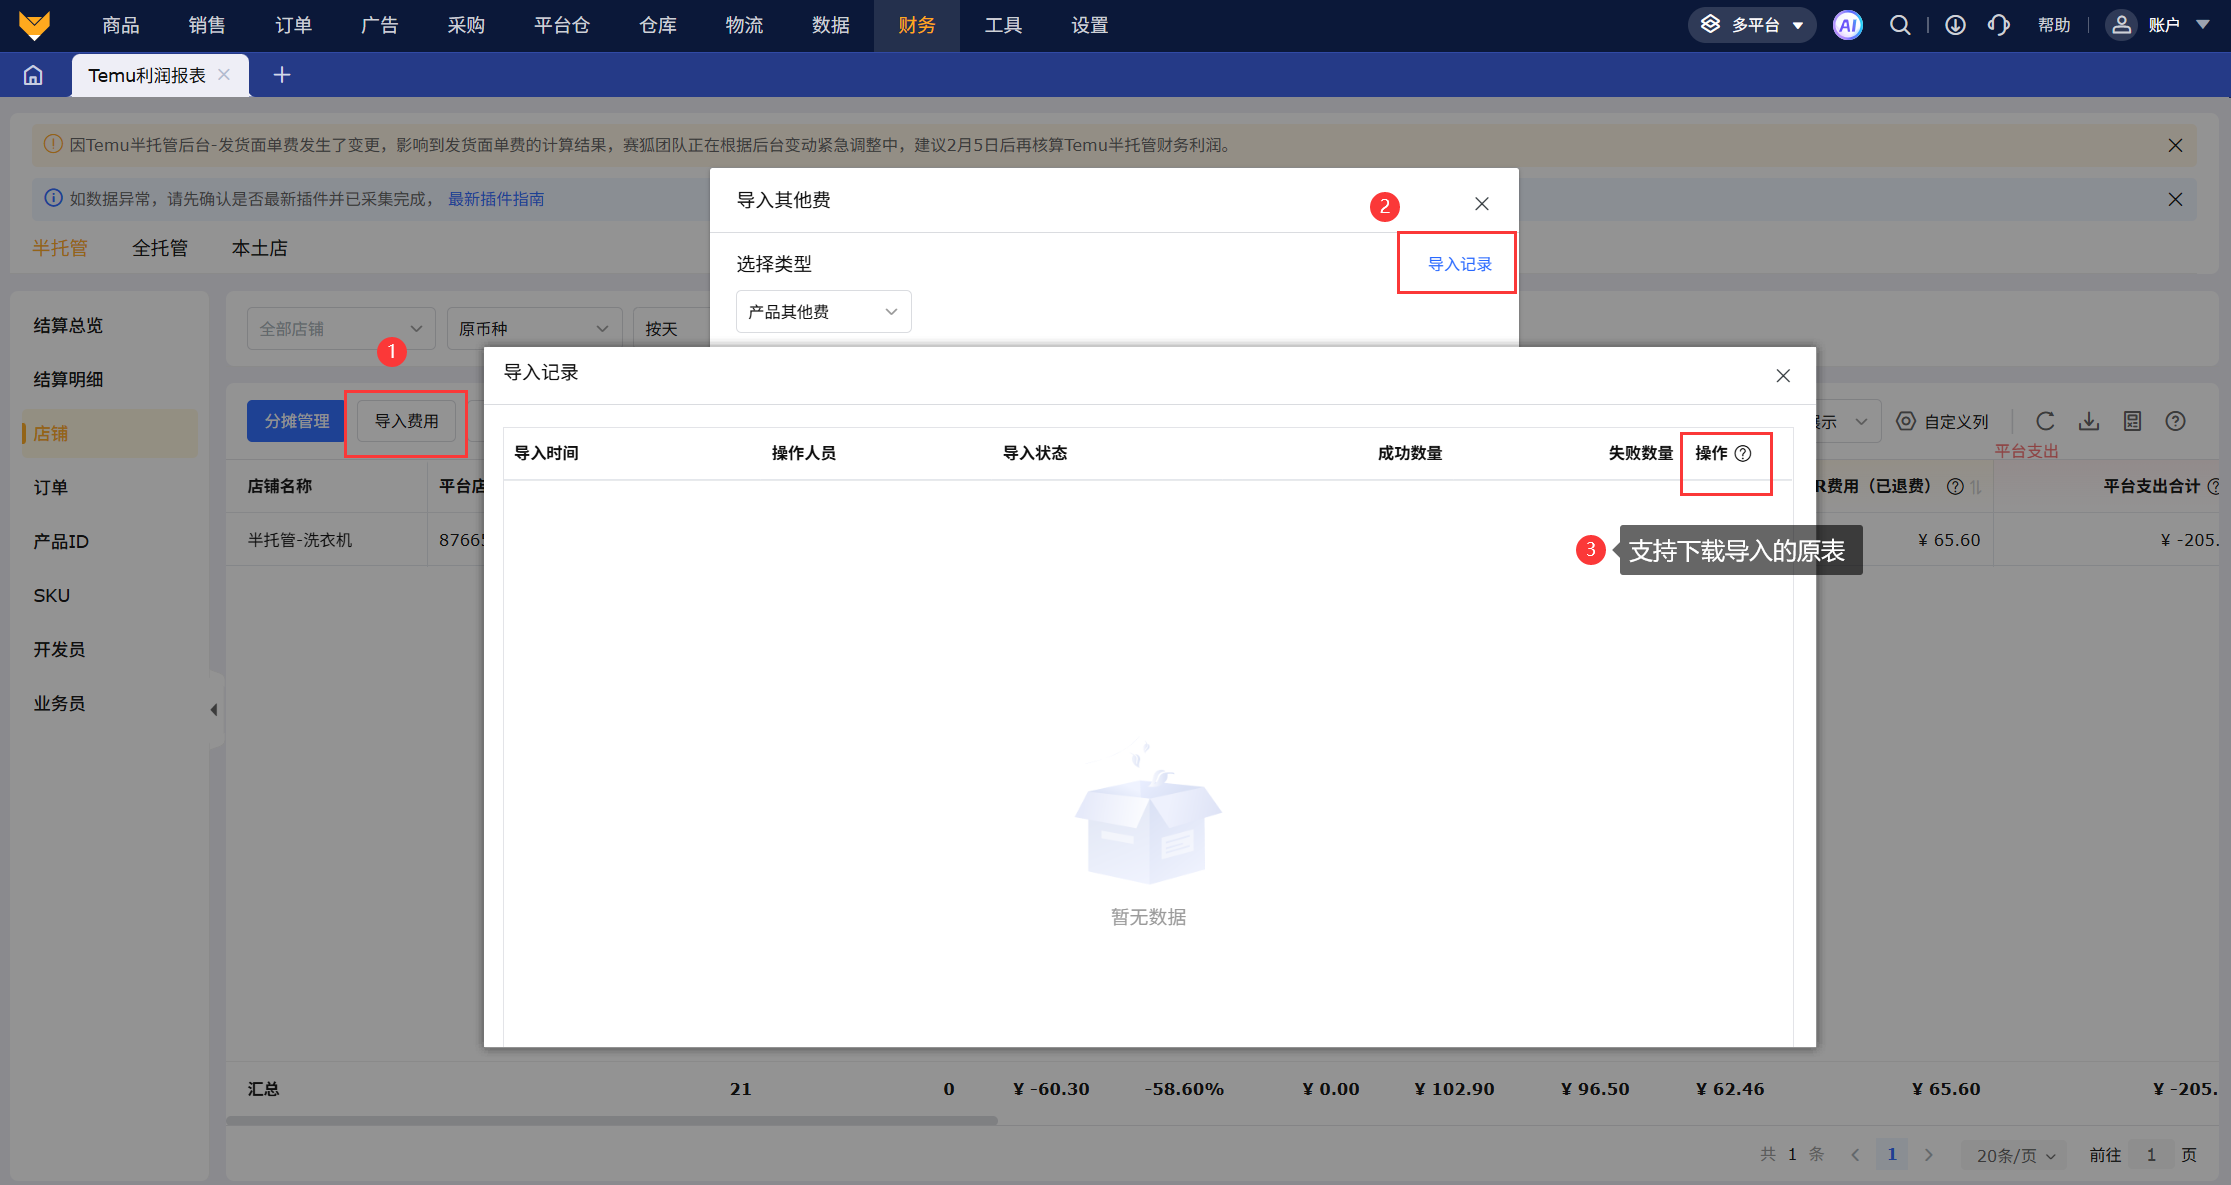Screen dimensions: 2231x1185
Task: Open the 财务 menu in top navigation
Action: [x=916, y=25]
